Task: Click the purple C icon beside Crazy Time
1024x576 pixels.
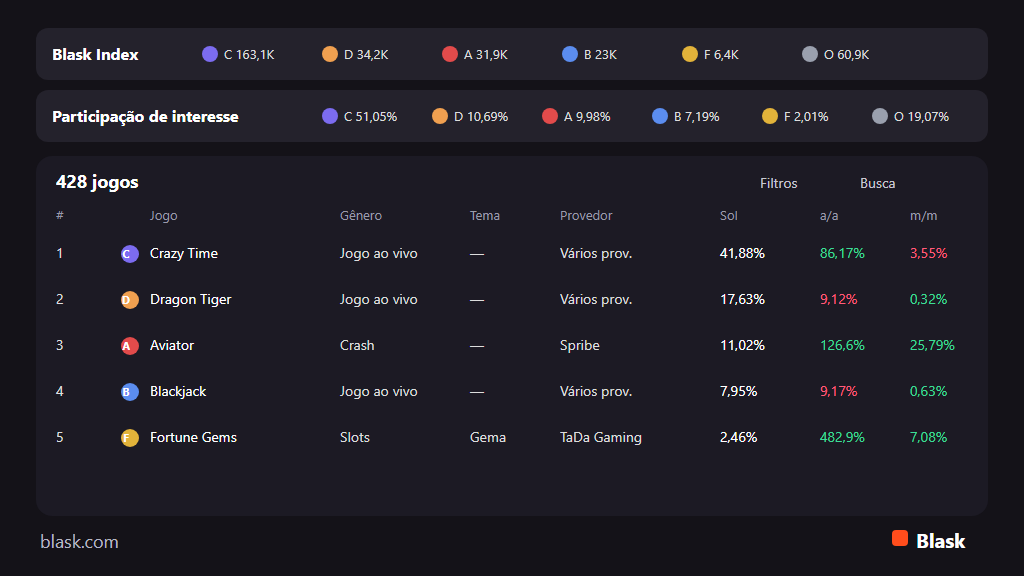Action: coord(129,253)
